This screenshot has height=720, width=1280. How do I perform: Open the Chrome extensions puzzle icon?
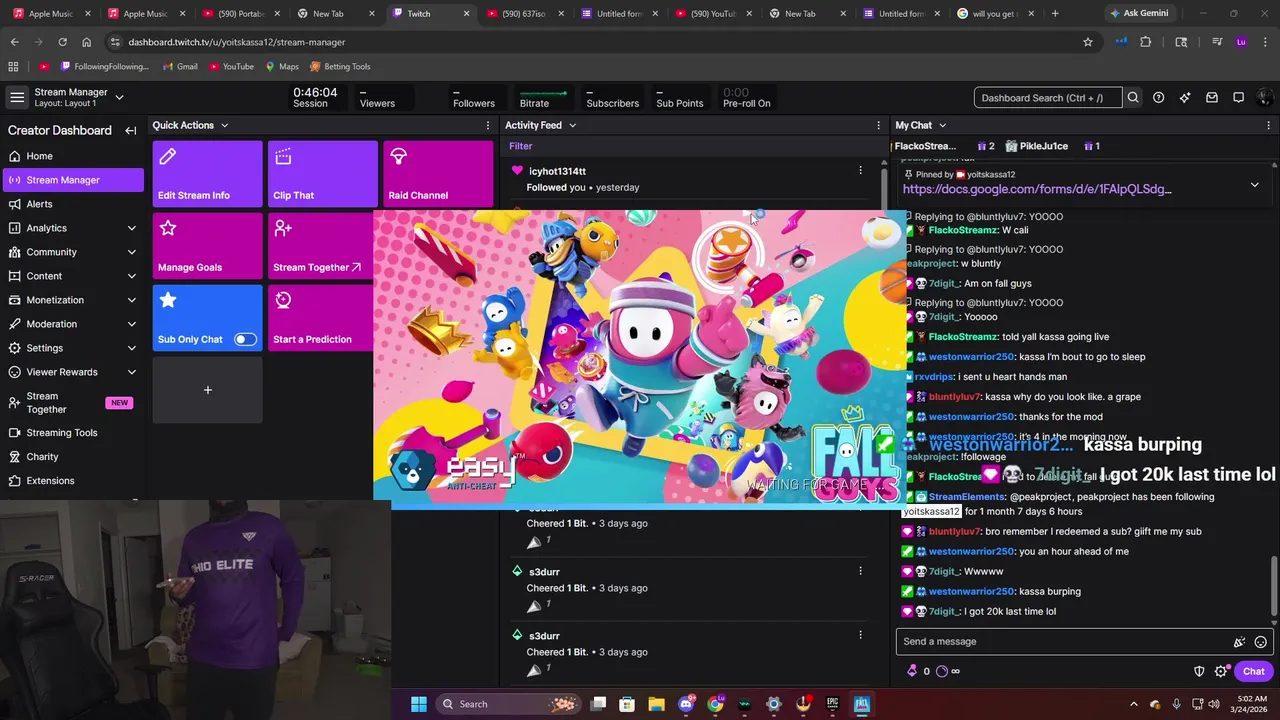click(1146, 42)
